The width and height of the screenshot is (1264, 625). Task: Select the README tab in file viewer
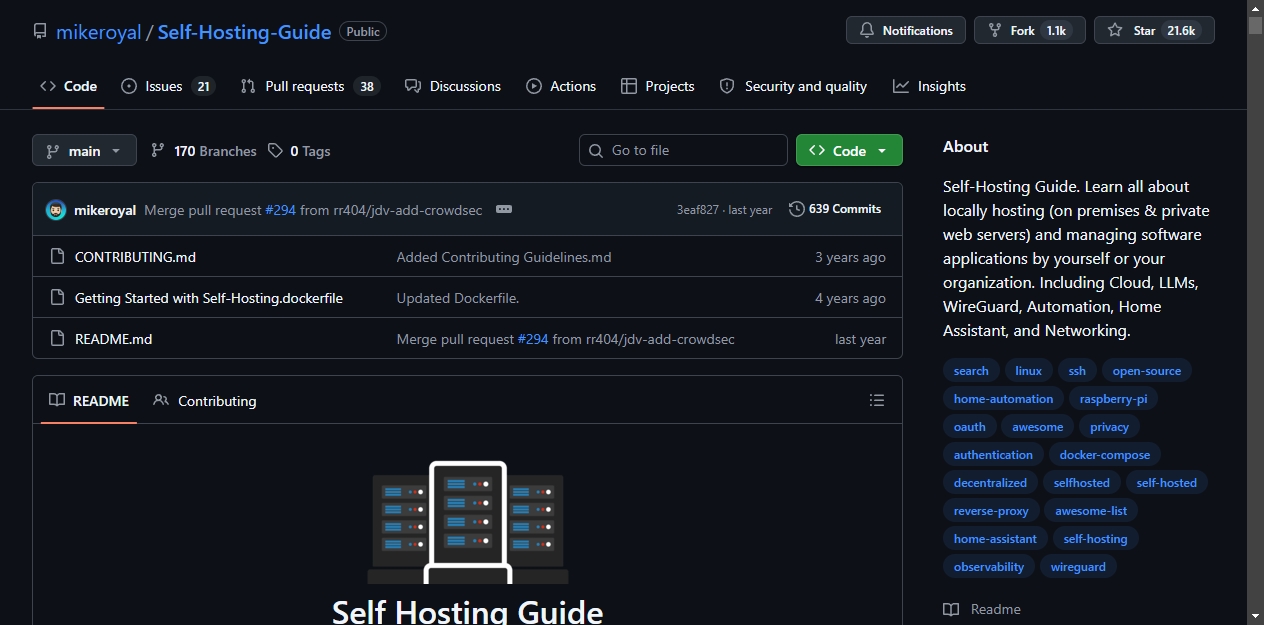click(89, 400)
